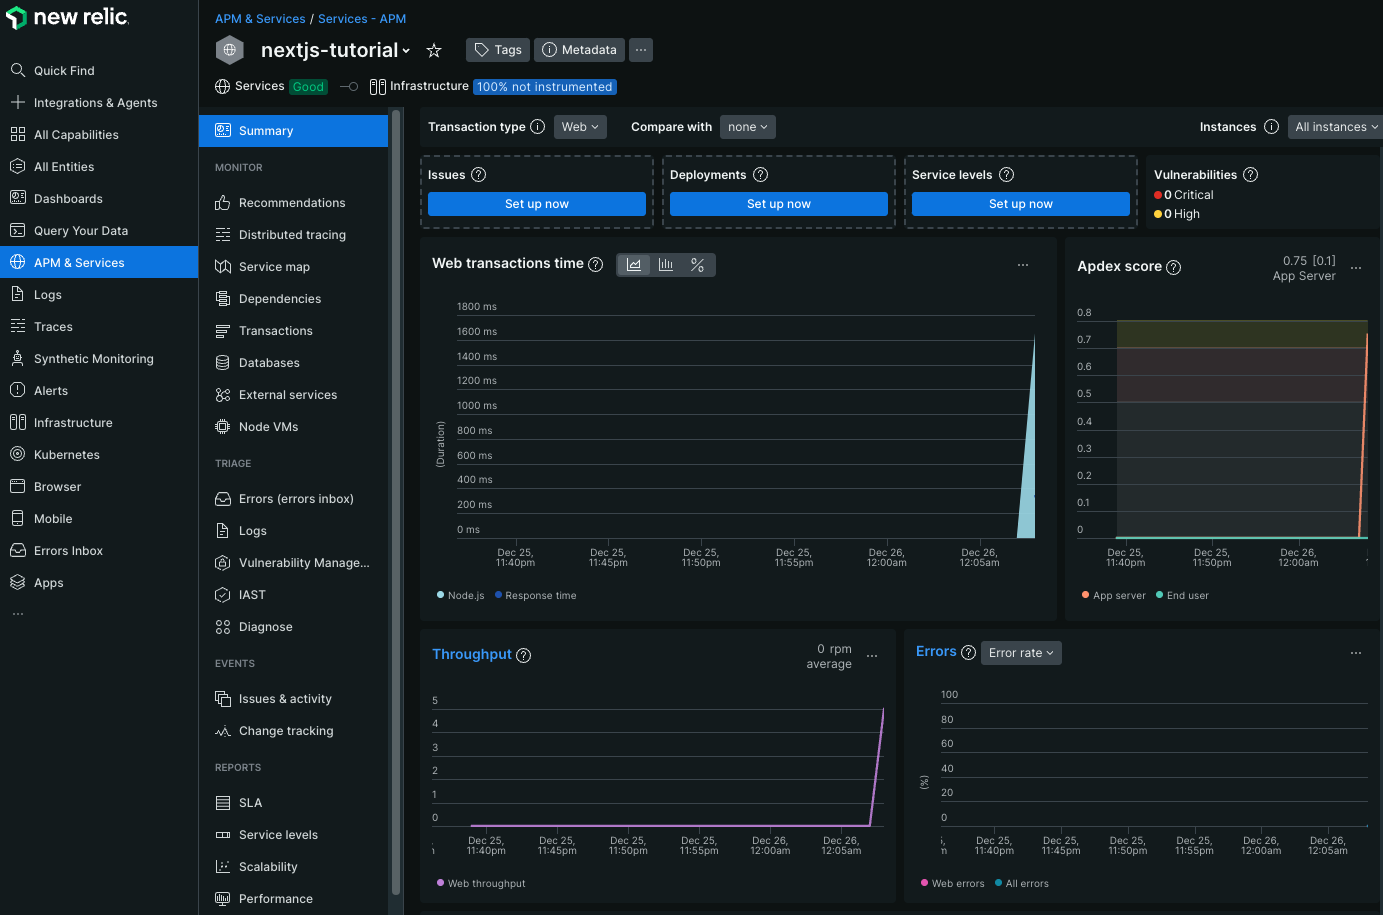The height and width of the screenshot is (915, 1383).
Task: Open Errors chart options menu
Action: (1356, 653)
